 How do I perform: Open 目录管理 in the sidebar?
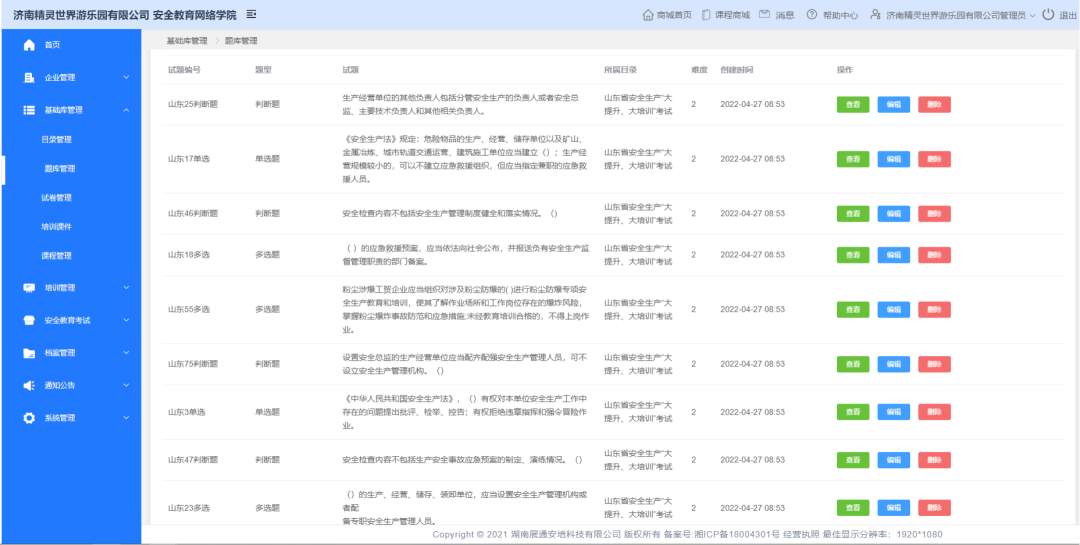point(56,140)
